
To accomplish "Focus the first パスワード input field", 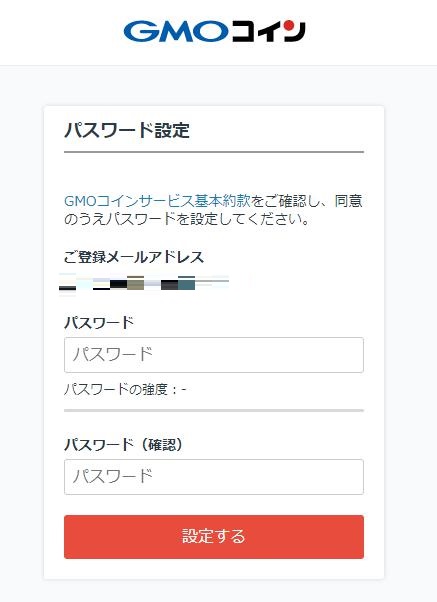I will pyautogui.click(x=214, y=355).
